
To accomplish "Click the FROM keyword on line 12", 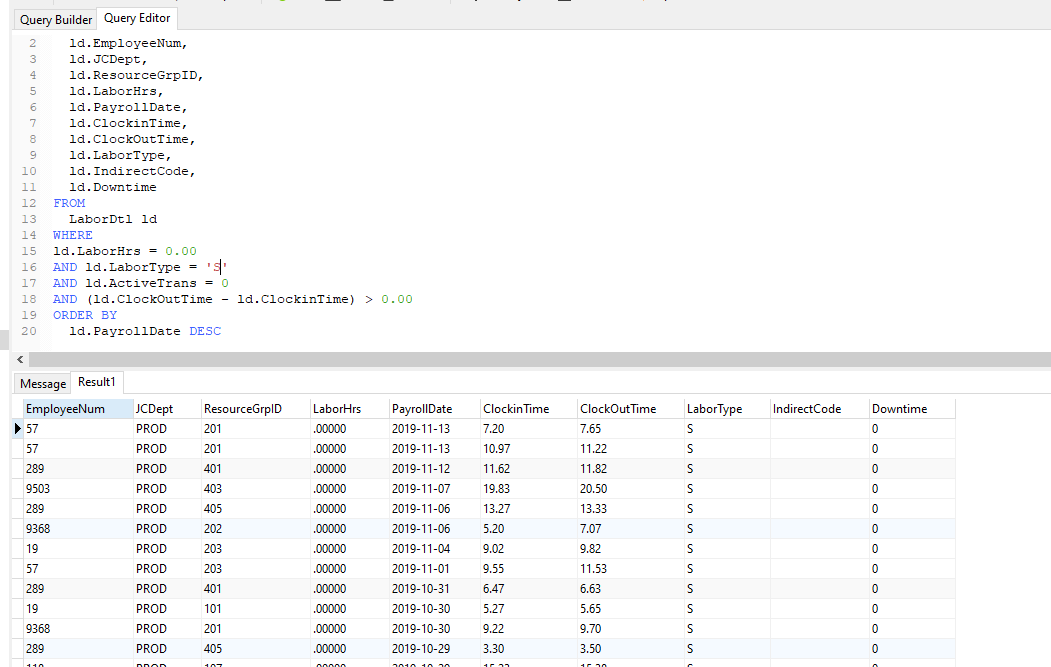I will [x=69, y=203].
